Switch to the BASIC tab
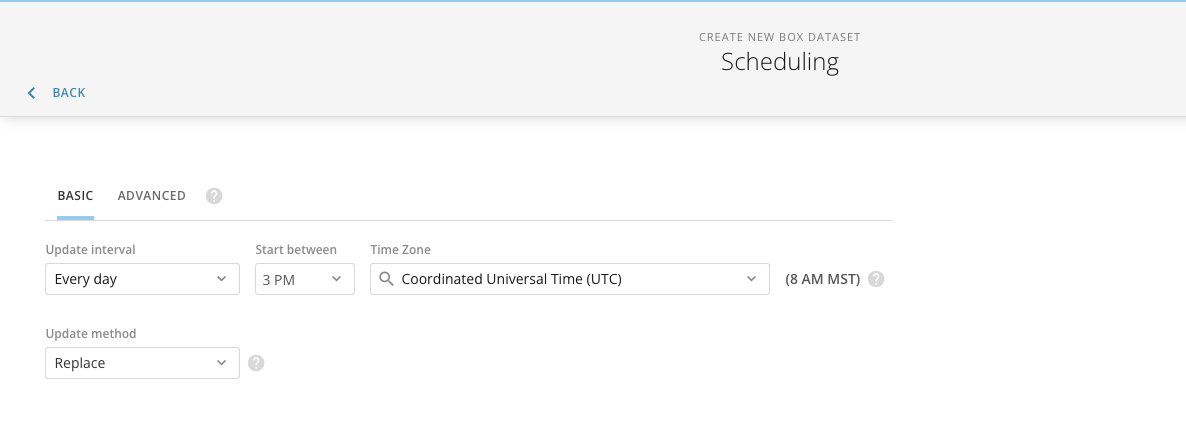The width and height of the screenshot is (1186, 448). coord(76,195)
